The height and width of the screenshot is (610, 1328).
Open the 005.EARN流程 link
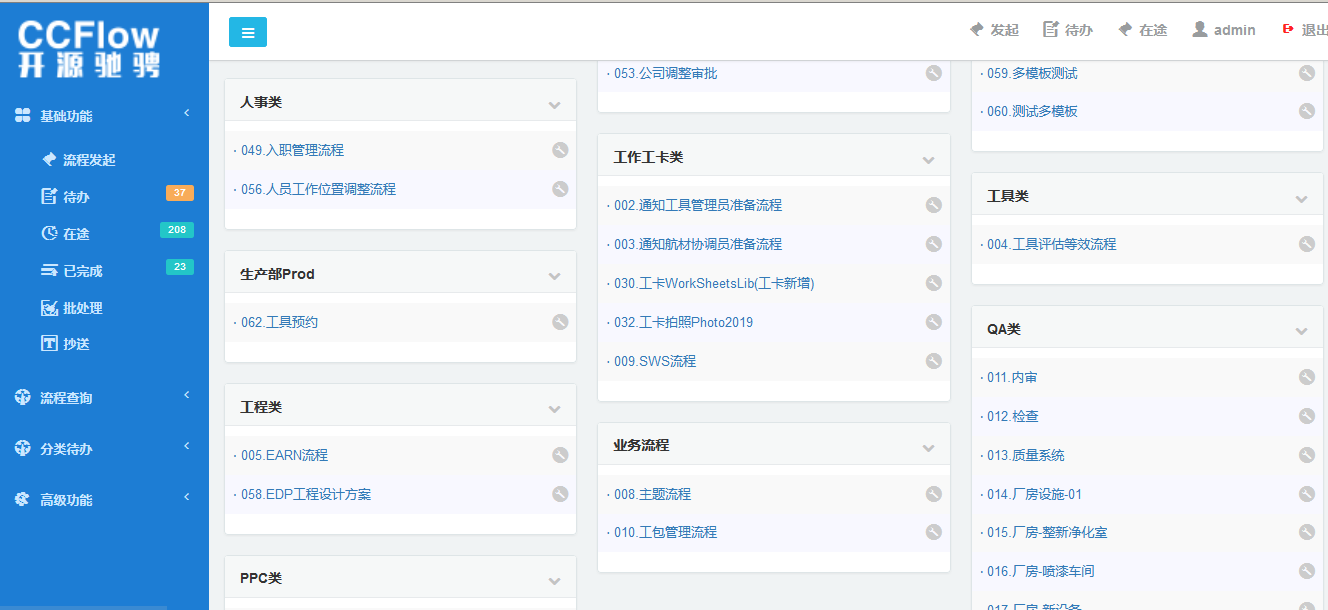pos(284,455)
